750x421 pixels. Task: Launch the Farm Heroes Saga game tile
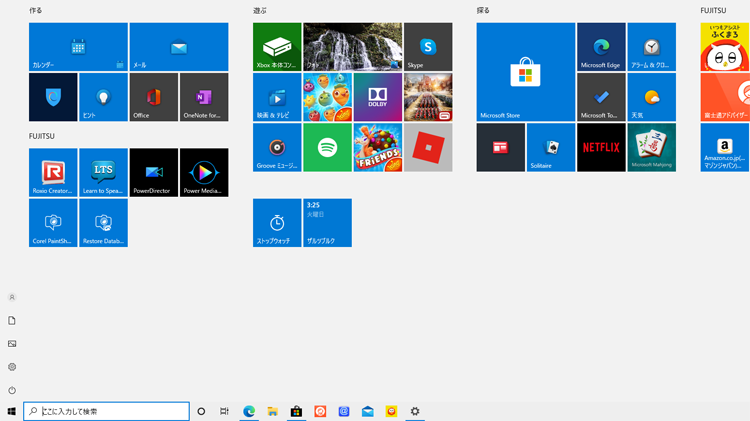point(328,97)
